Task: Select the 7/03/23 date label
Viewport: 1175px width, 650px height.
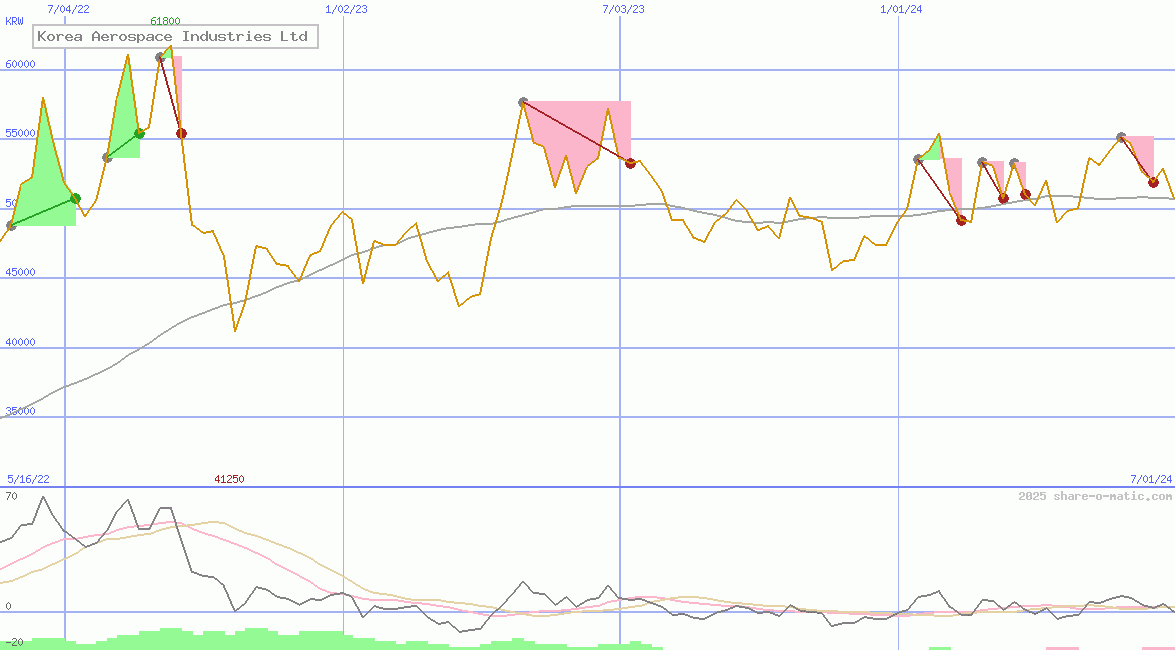Action: [623, 9]
